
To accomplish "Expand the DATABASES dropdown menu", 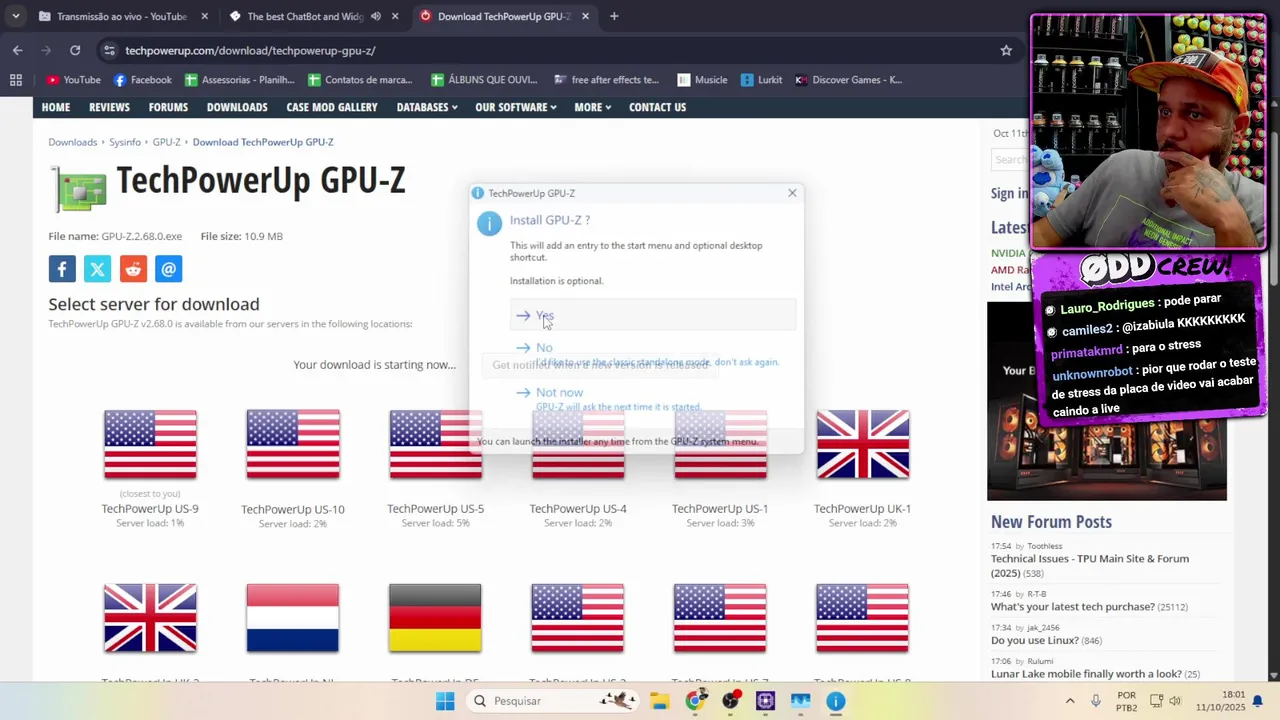I will (x=427, y=107).
